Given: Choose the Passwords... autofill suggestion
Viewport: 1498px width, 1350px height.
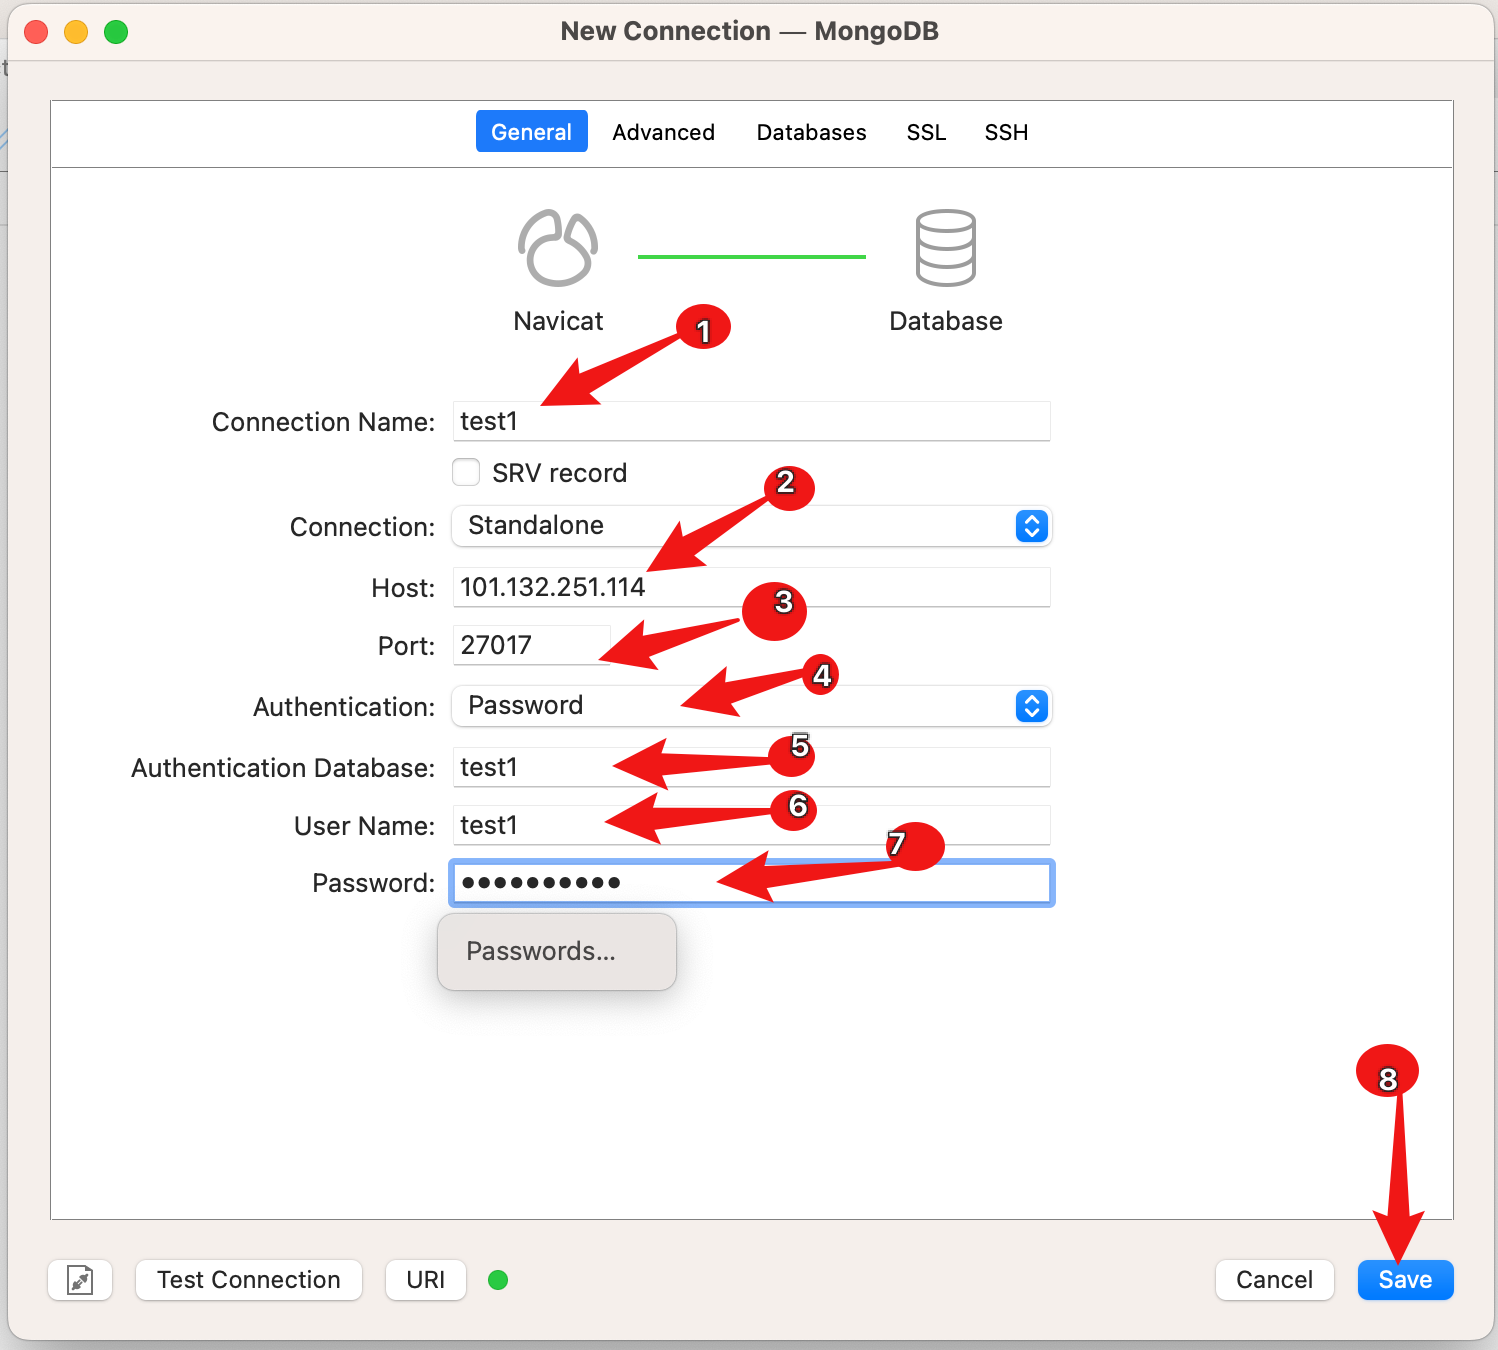Looking at the screenshot, I should [557, 951].
